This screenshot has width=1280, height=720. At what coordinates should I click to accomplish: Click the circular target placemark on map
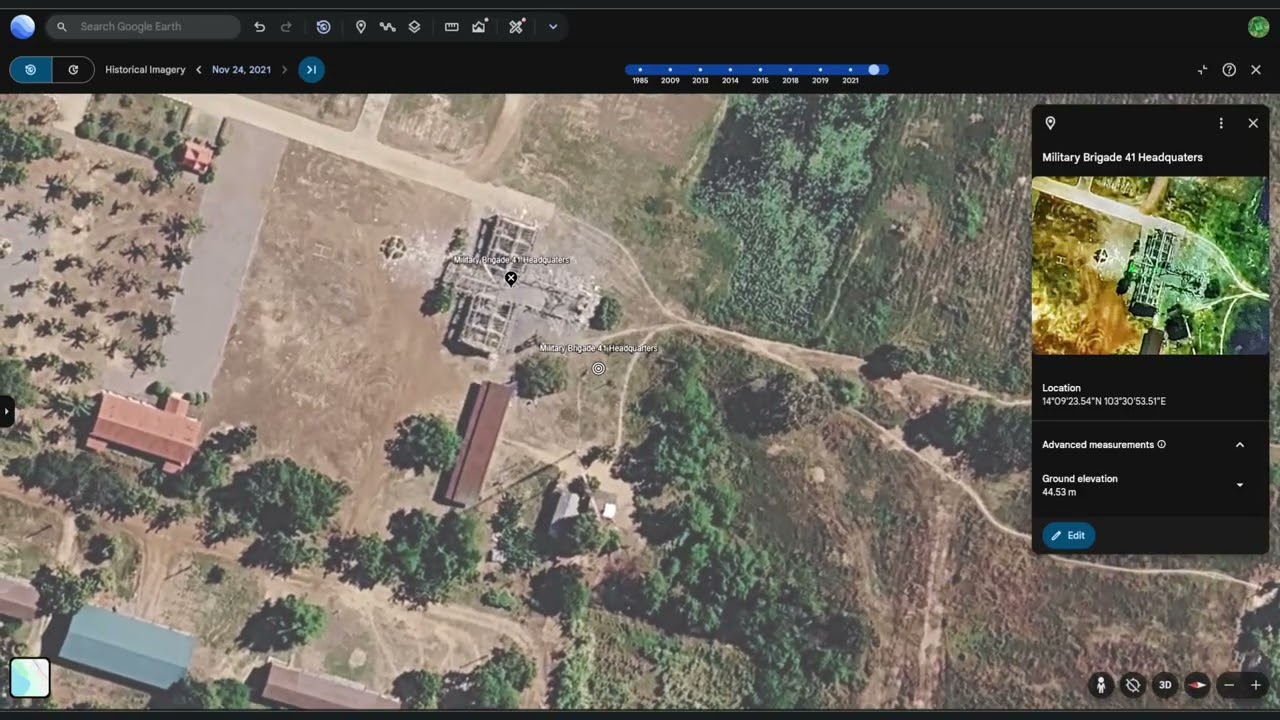pyautogui.click(x=598, y=368)
